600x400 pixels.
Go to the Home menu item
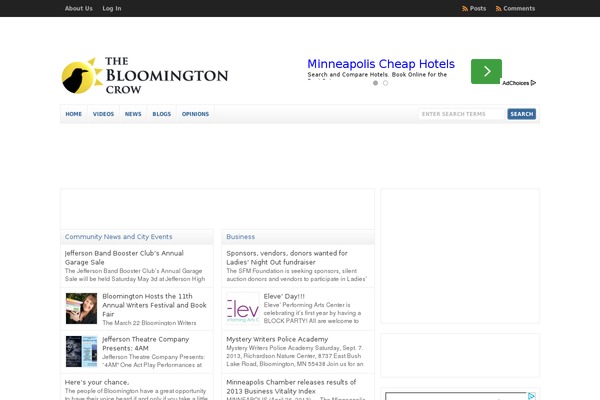coord(73,114)
